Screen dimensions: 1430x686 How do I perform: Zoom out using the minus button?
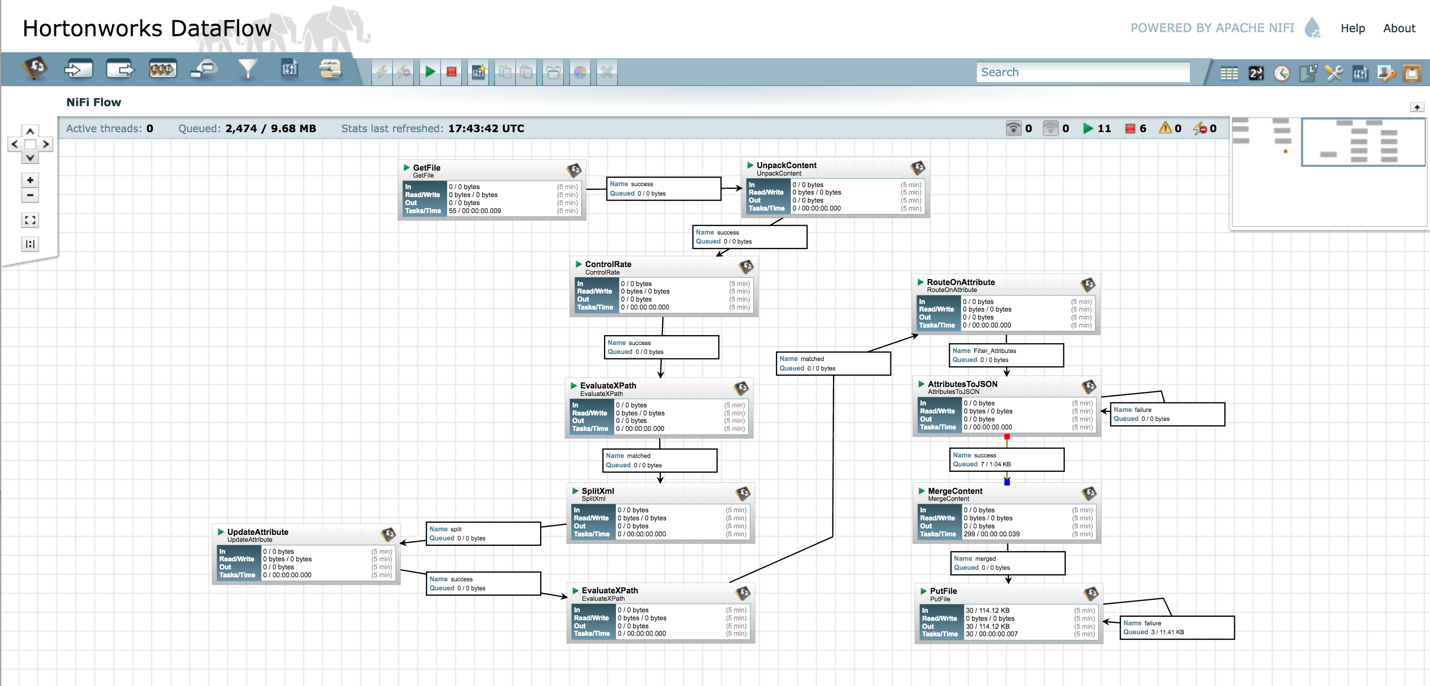pos(30,195)
